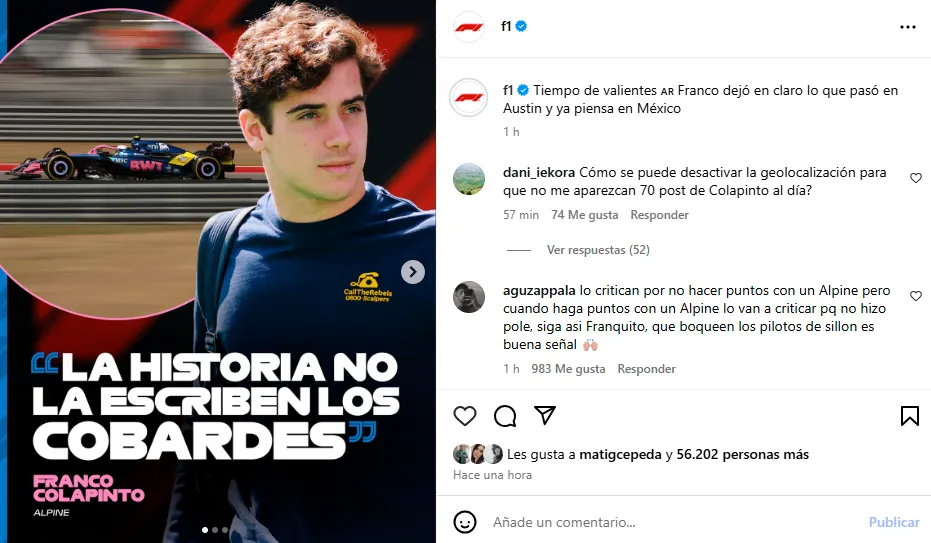Viewport: 931px width, 543px height.
Task: Open emoji picker smiley icon
Action: [x=465, y=522]
